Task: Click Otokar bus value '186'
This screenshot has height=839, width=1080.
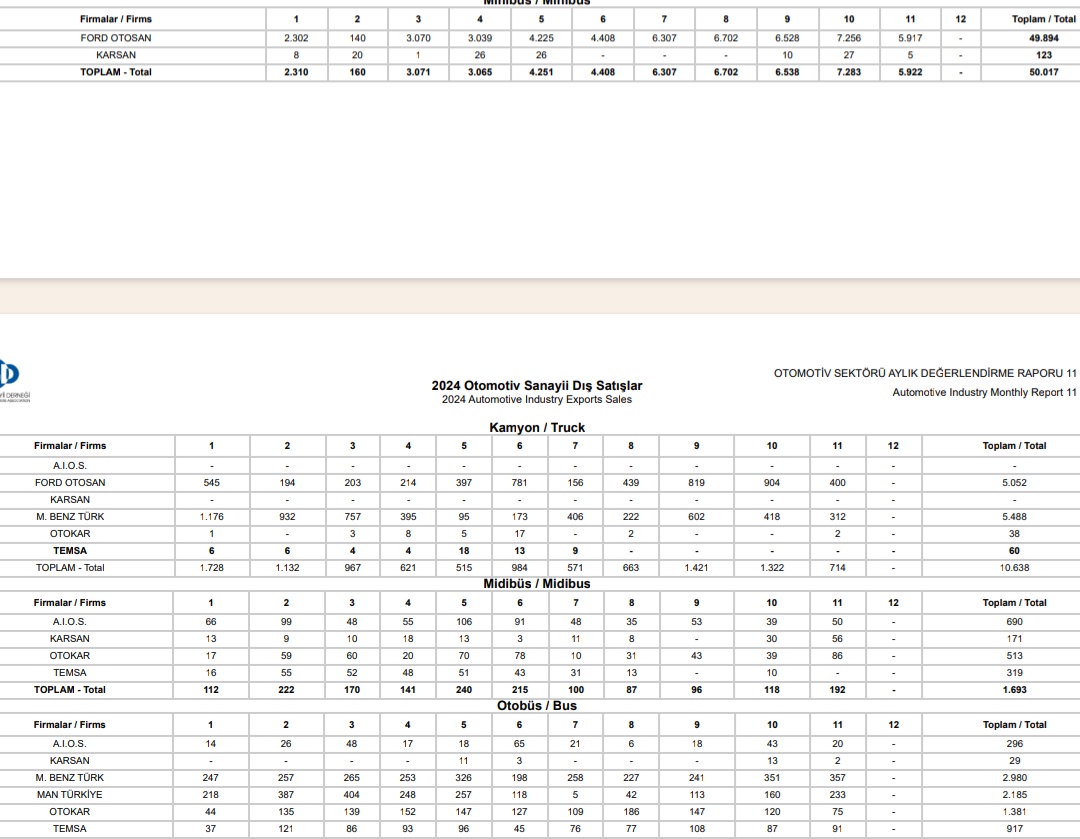Action: pyautogui.click(x=631, y=811)
